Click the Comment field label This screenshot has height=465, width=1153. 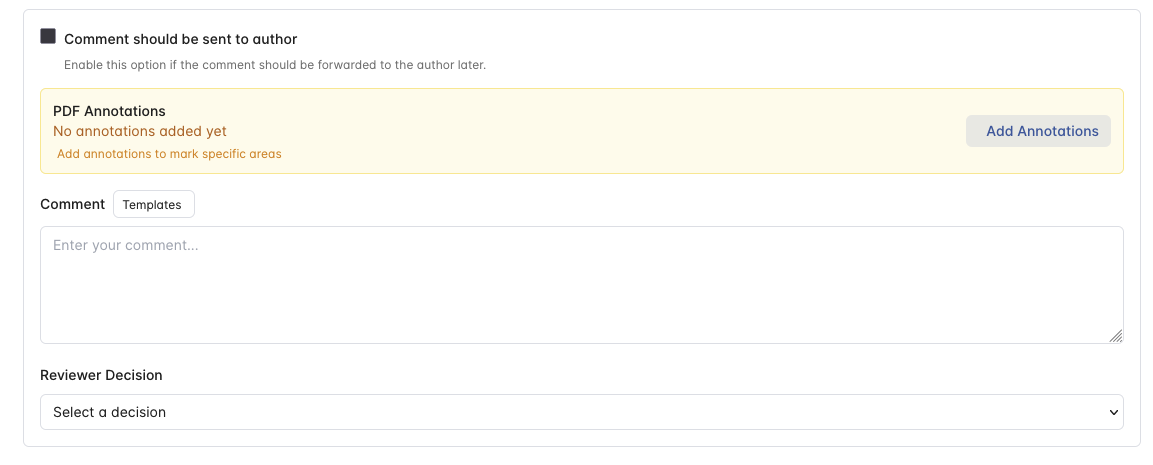pos(72,204)
